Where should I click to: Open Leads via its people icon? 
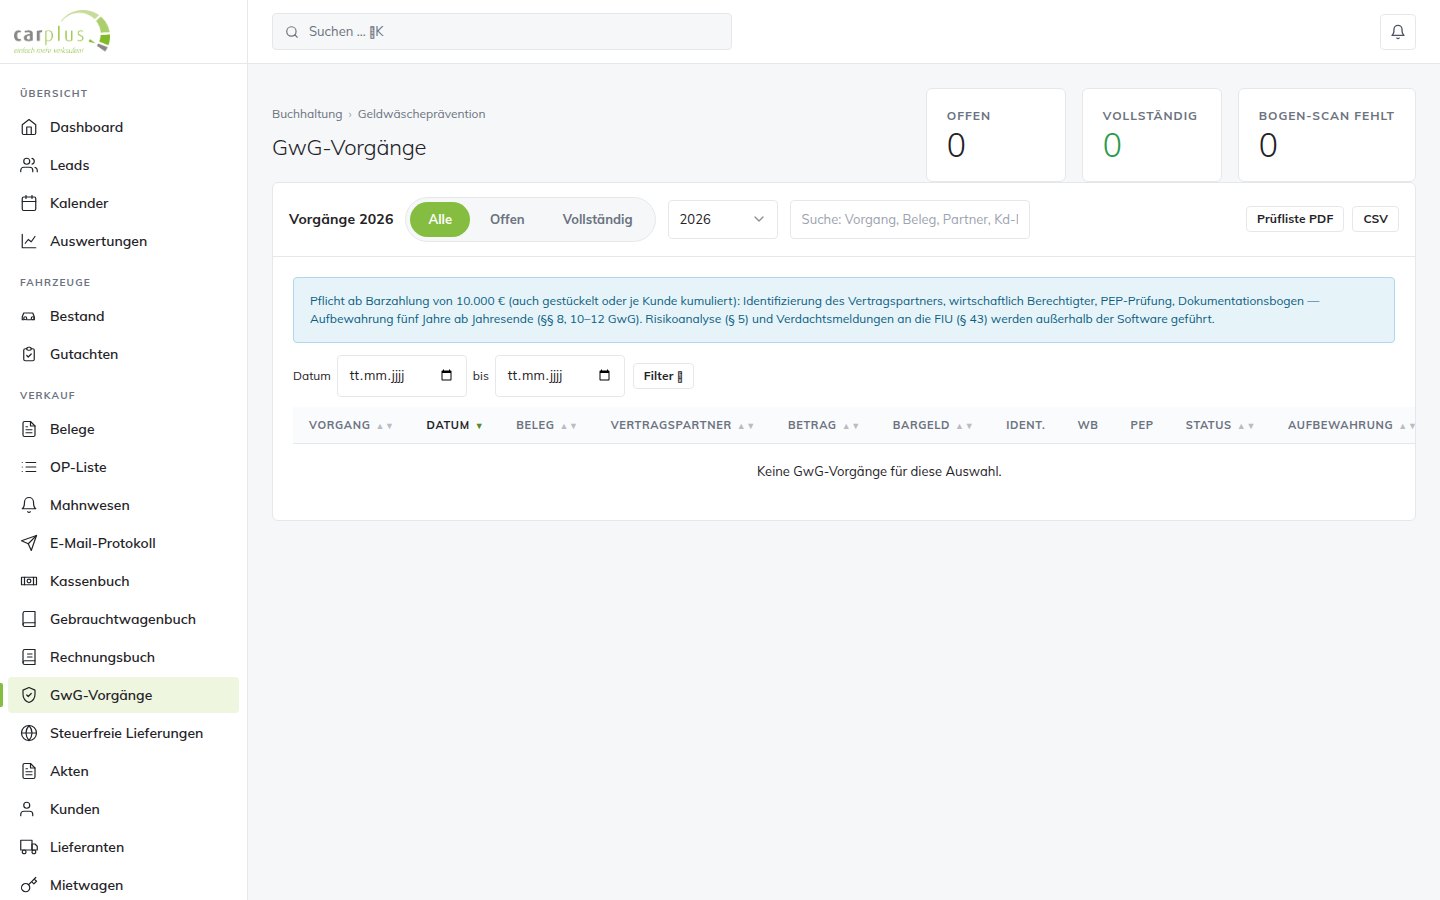tap(29, 165)
